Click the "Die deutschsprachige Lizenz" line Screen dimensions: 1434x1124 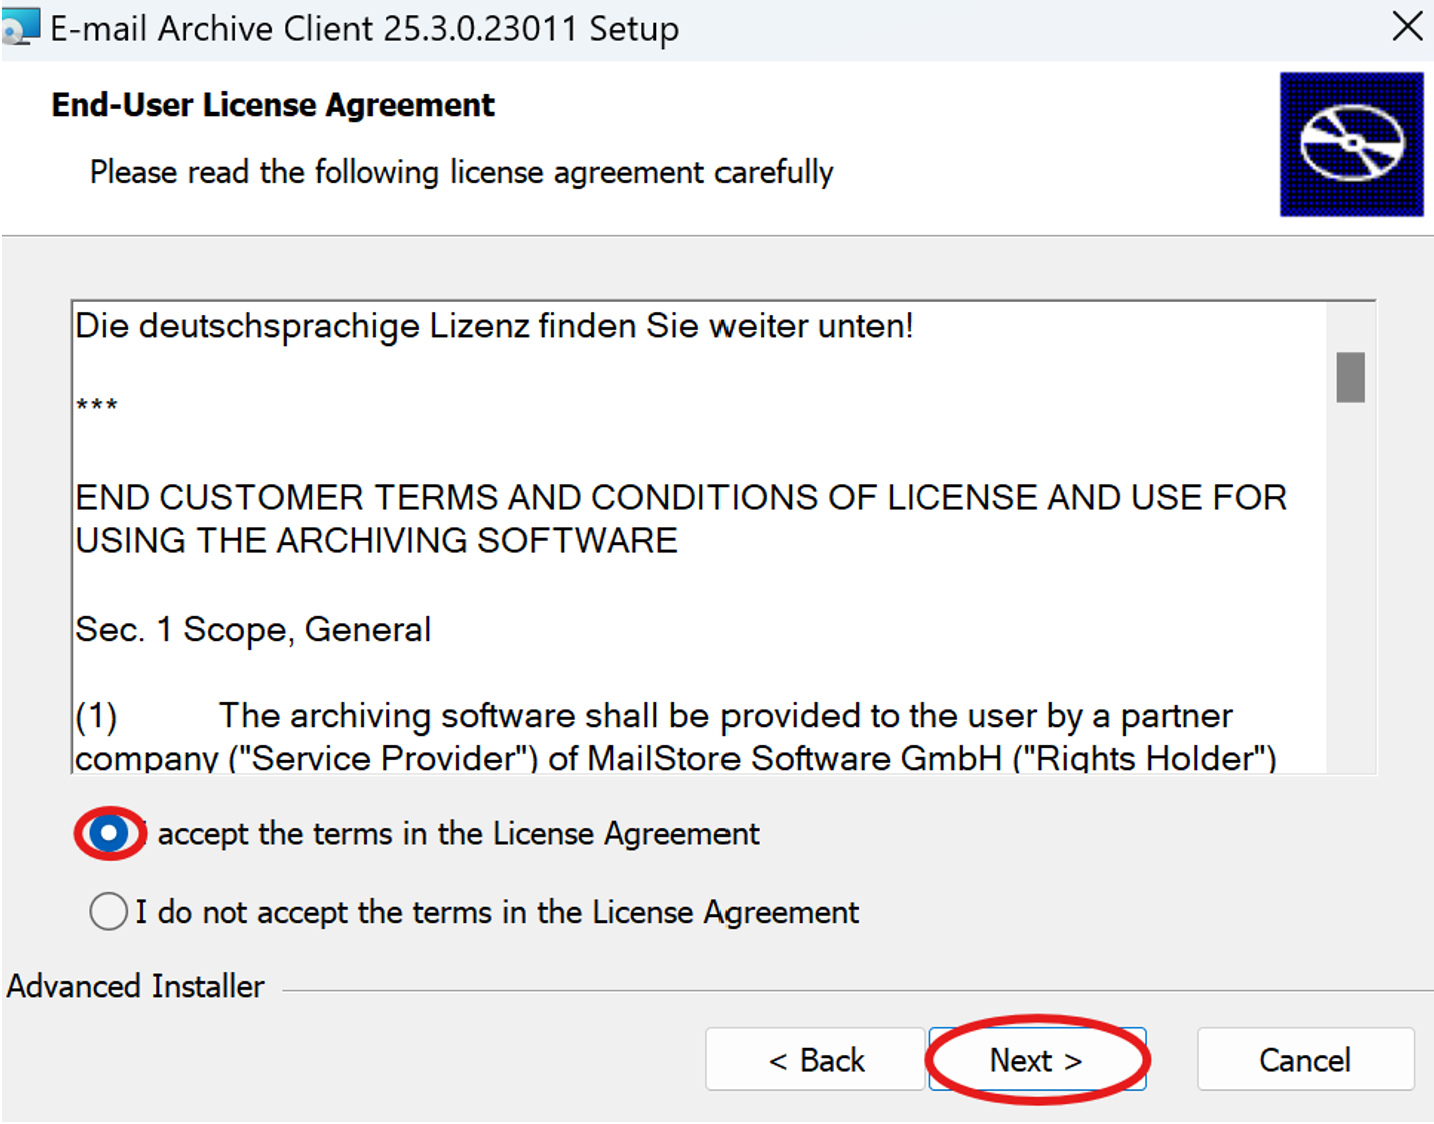(x=494, y=326)
